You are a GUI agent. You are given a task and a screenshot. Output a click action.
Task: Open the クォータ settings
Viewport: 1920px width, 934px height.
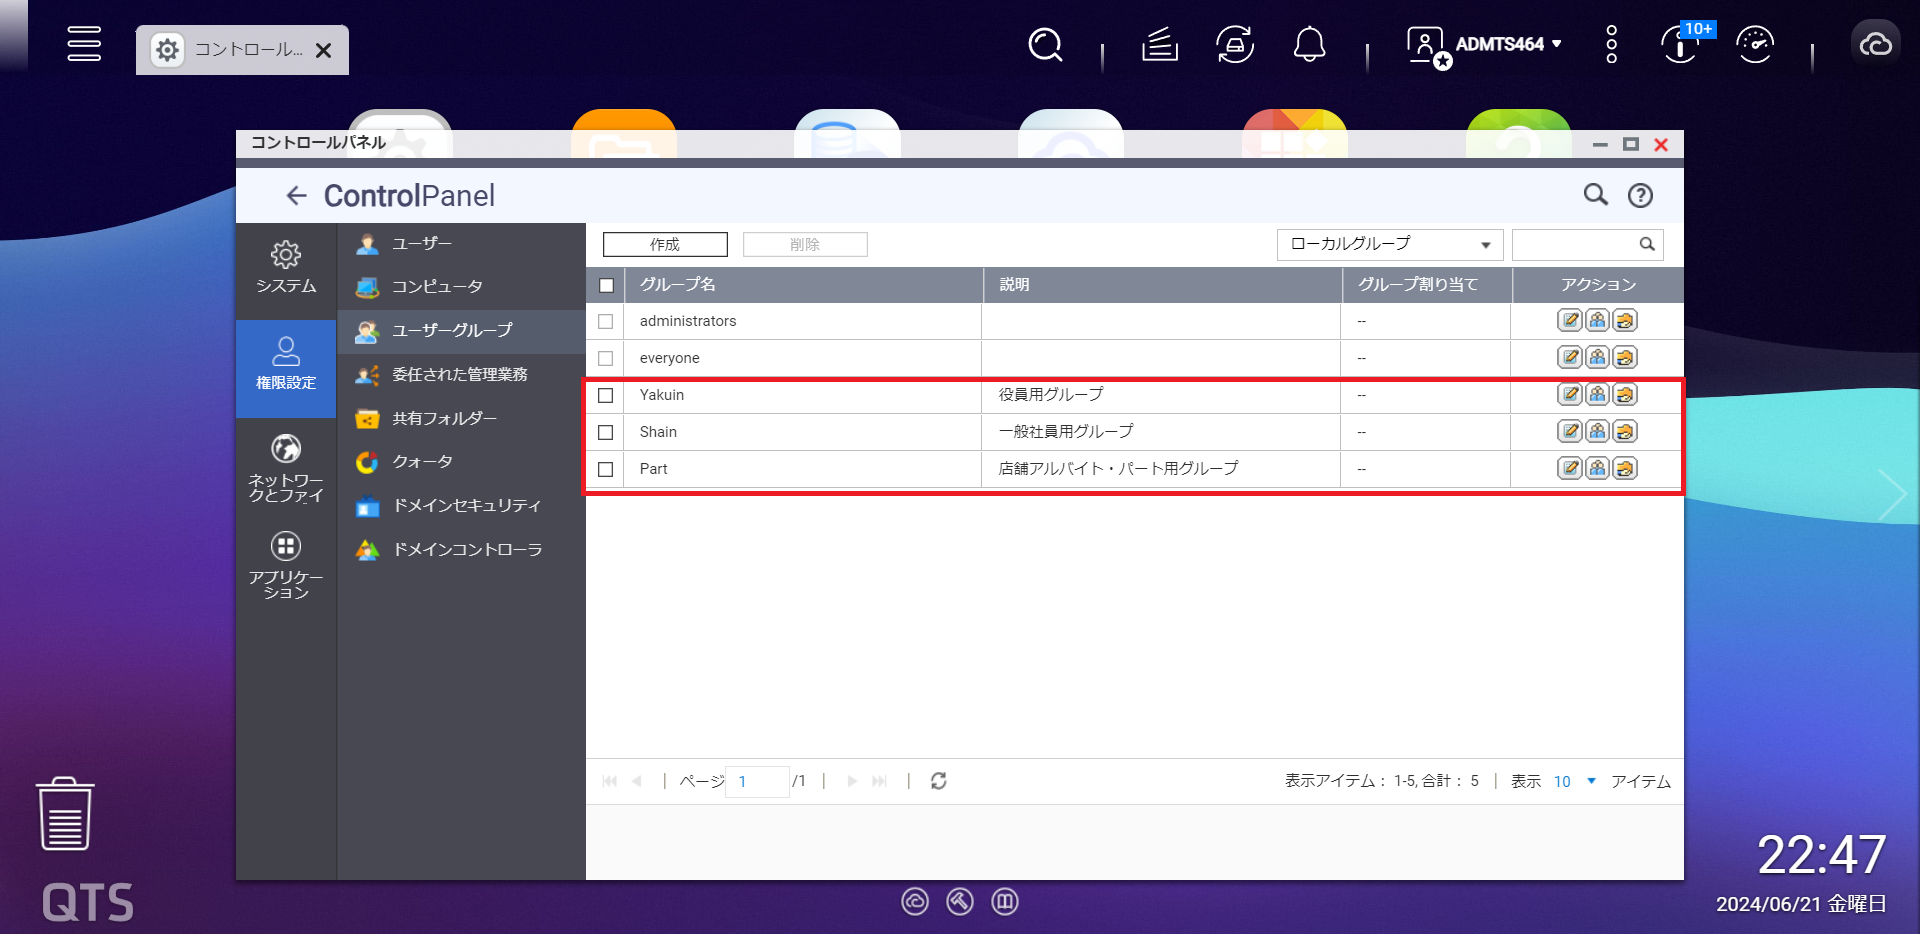(x=461, y=462)
